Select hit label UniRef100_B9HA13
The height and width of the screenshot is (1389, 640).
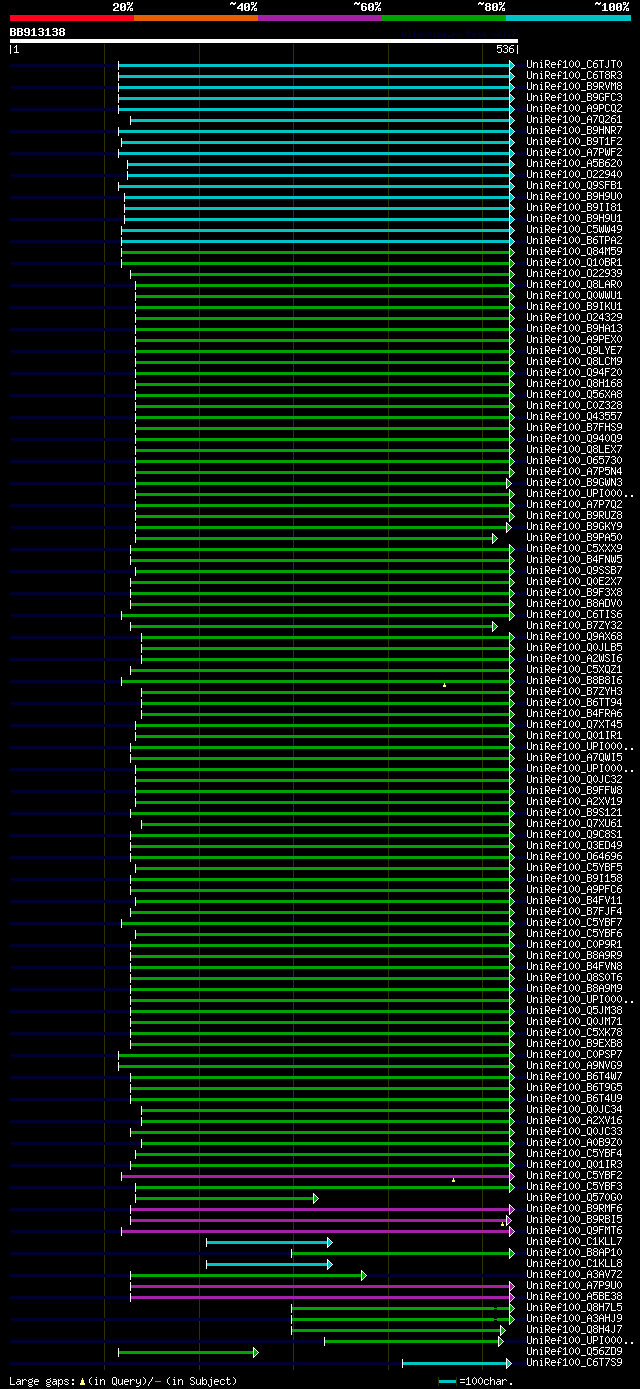click(574, 329)
